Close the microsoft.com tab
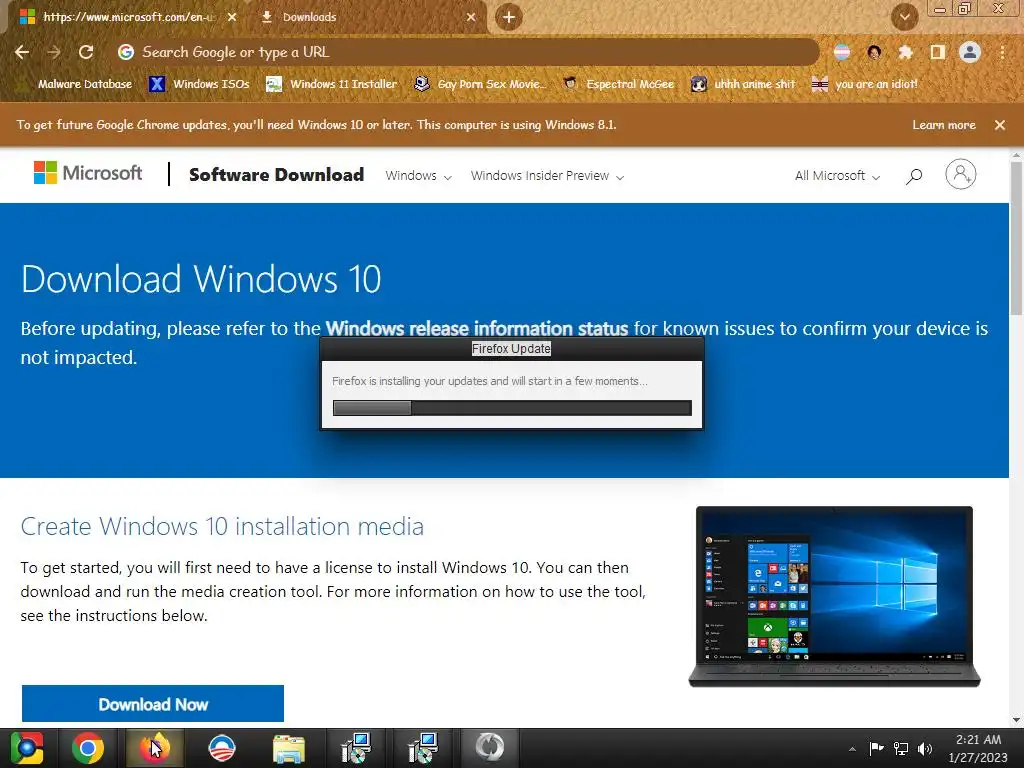The height and width of the screenshot is (768, 1024). 232,17
